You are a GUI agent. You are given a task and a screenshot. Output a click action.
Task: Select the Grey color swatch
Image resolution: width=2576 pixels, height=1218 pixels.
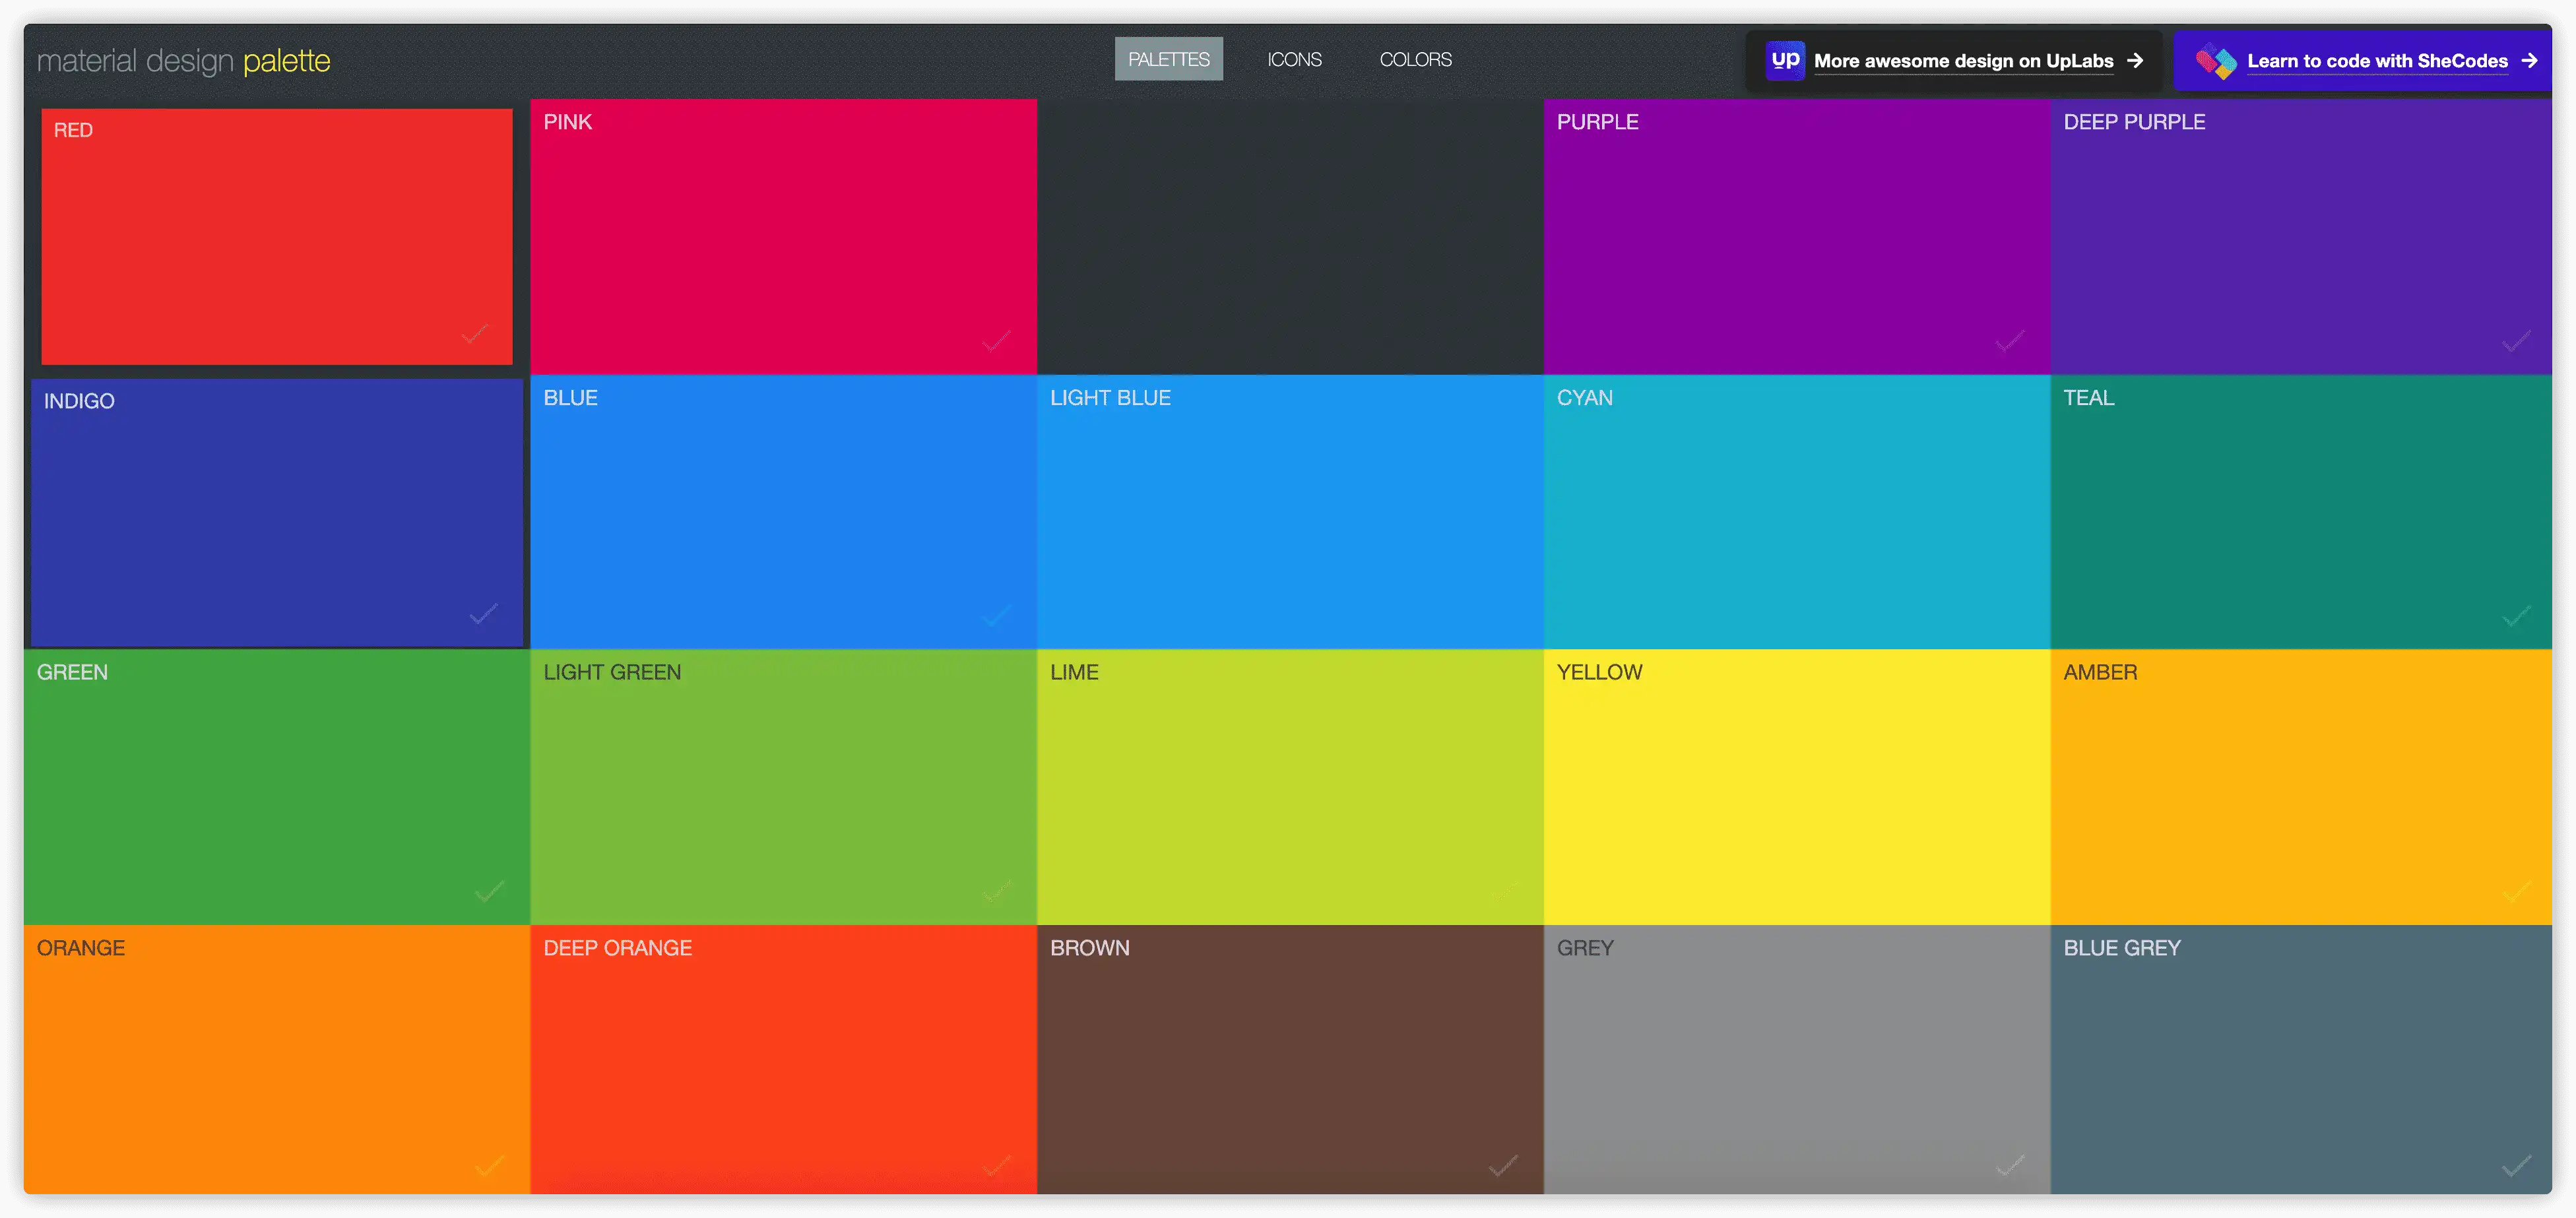[1797, 1059]
